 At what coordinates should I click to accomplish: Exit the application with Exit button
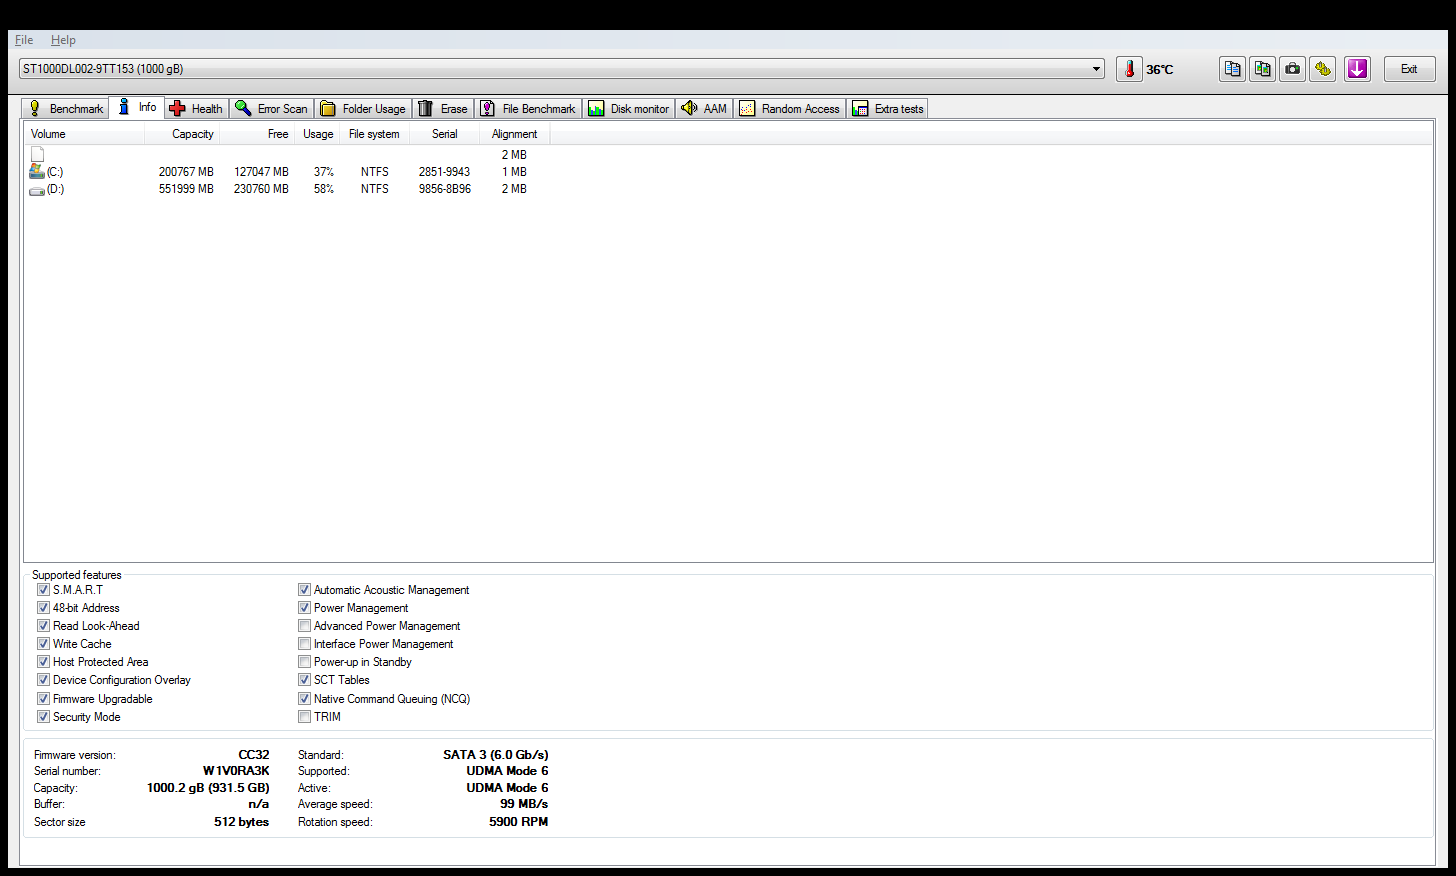coord(1409,69)
